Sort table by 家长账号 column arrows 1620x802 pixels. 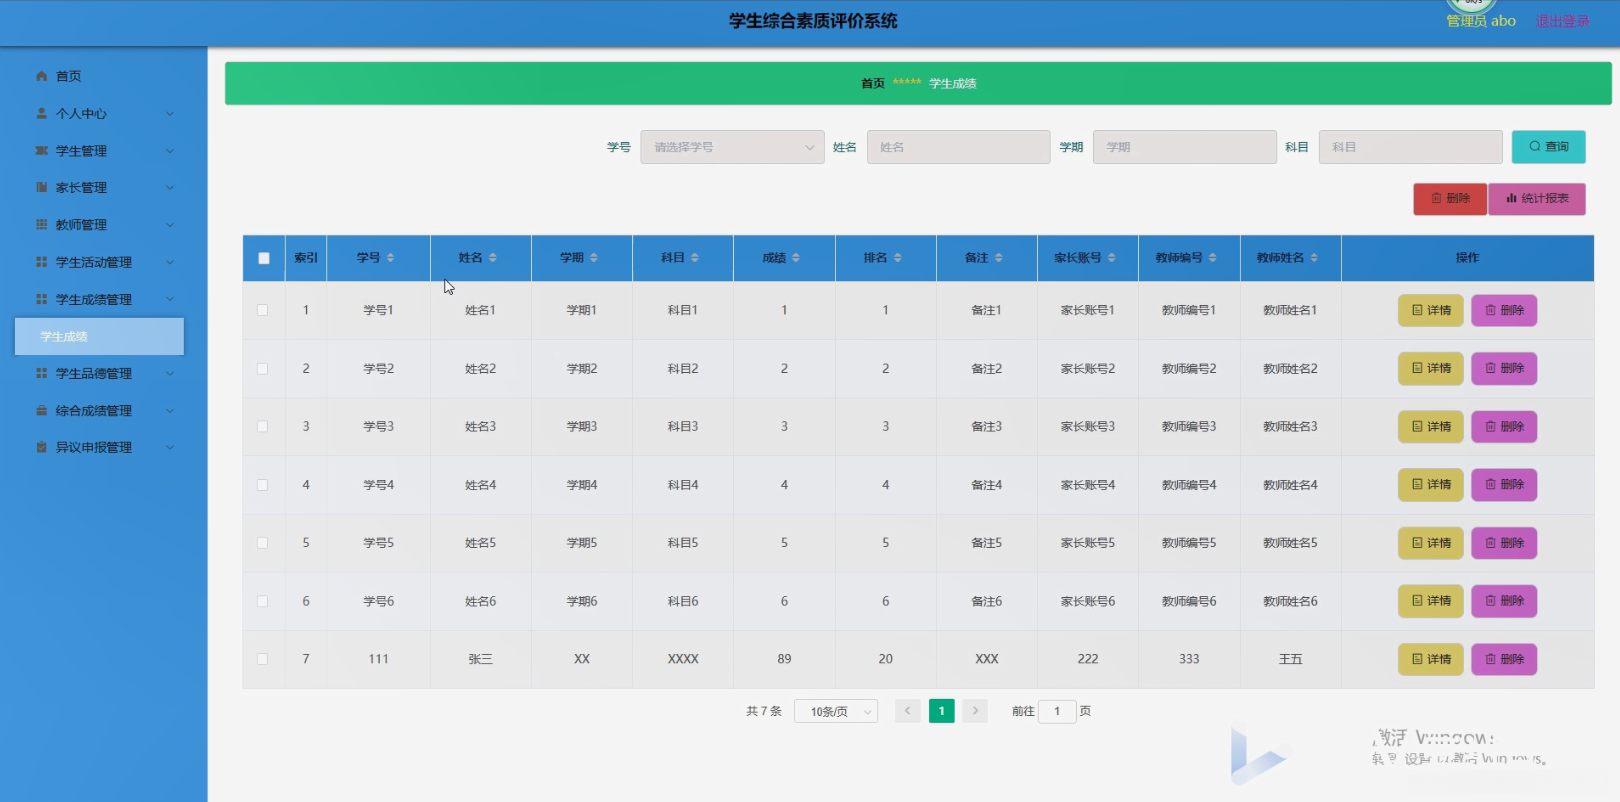(x=1111, y=258)
